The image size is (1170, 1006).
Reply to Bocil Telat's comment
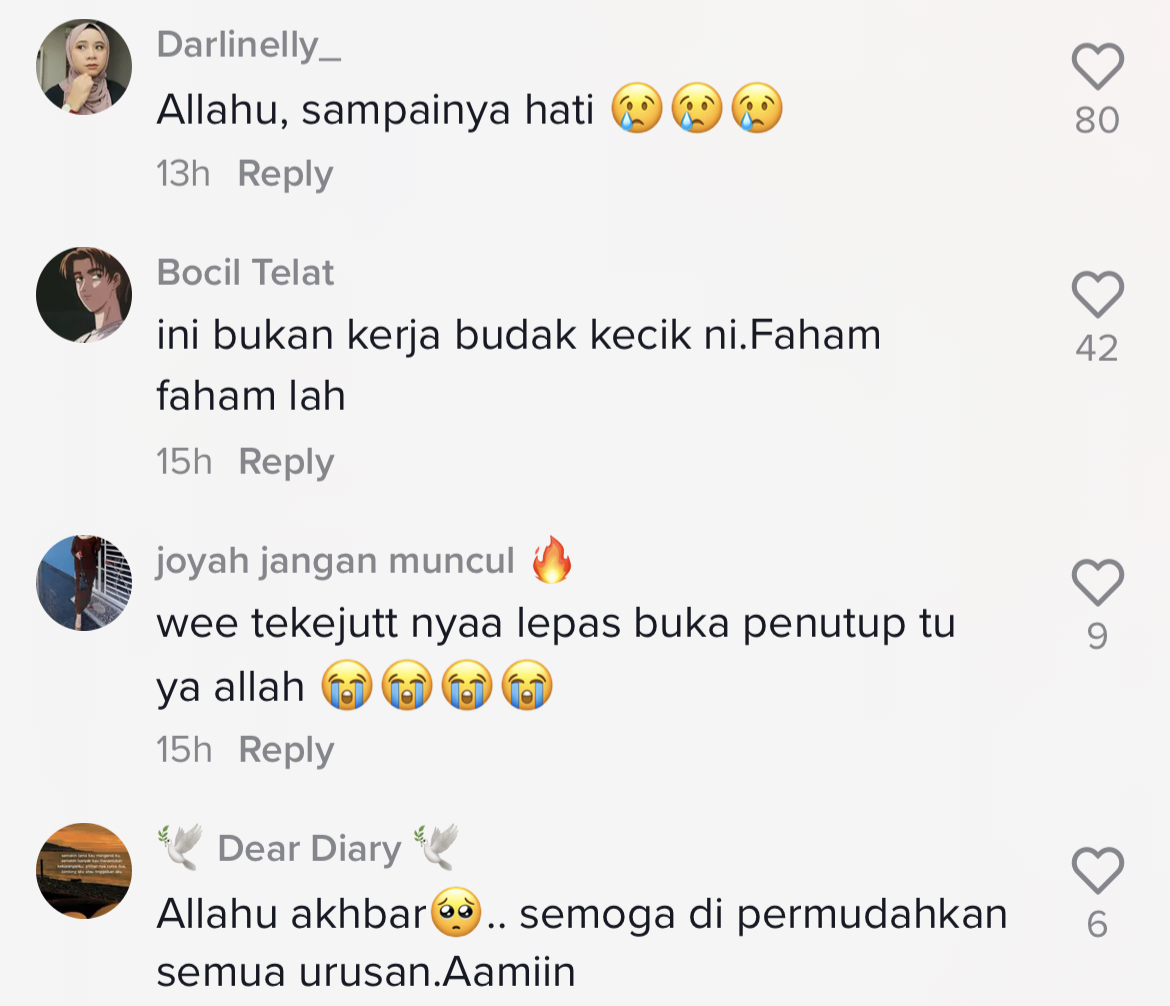tap(287, 463)
